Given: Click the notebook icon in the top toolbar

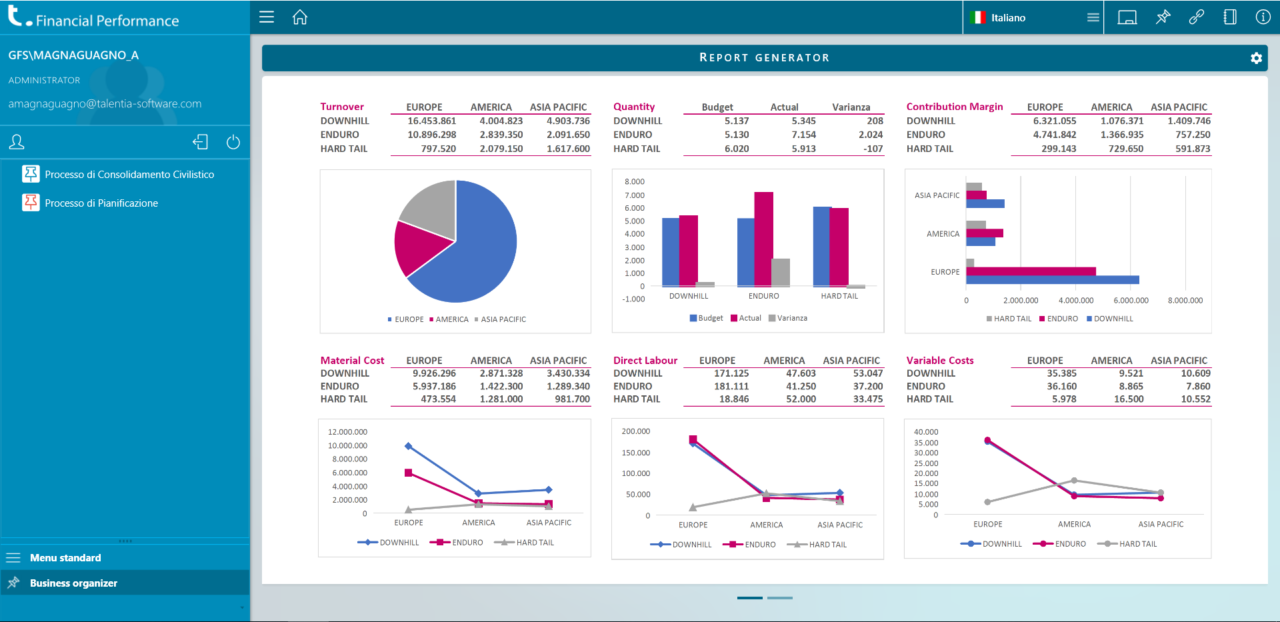Looking at the screenshot, I should (1231, 16).
